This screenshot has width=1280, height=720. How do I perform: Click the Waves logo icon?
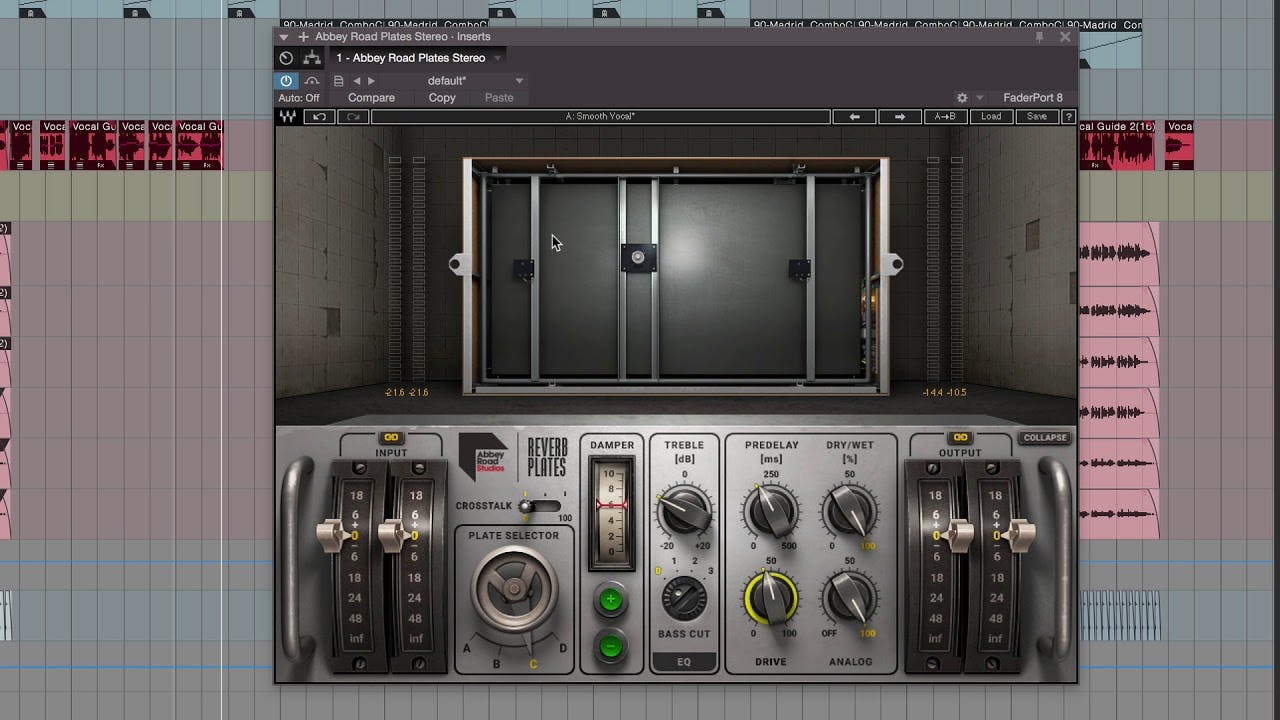click(x=287, y=117)
